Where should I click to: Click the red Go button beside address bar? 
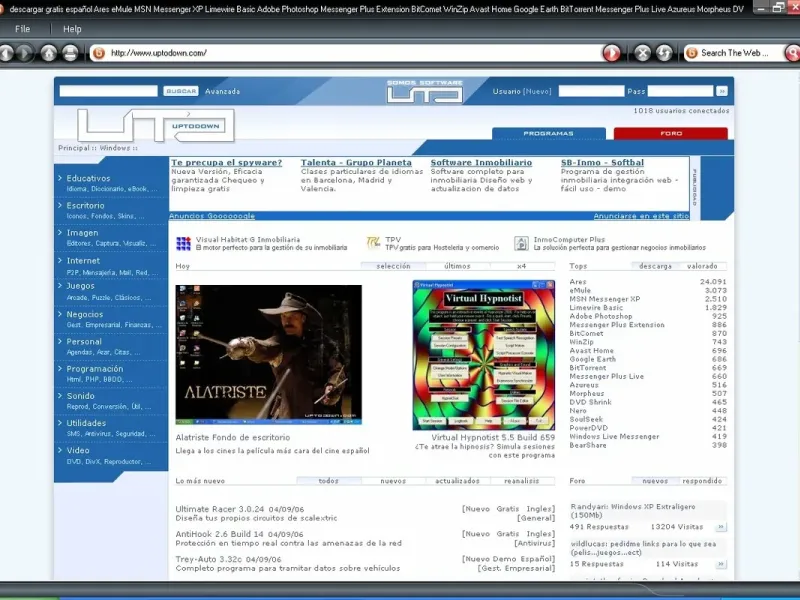pos(611,53)
